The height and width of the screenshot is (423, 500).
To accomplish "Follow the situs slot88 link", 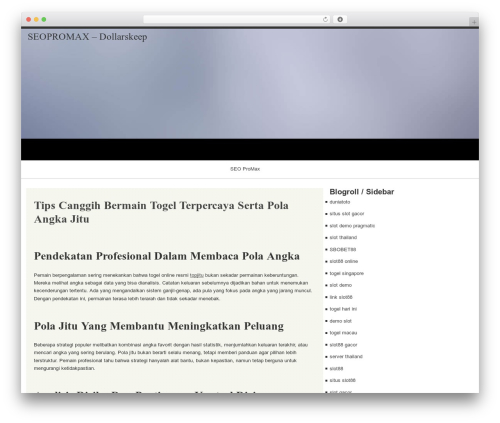I will (342, 380).
